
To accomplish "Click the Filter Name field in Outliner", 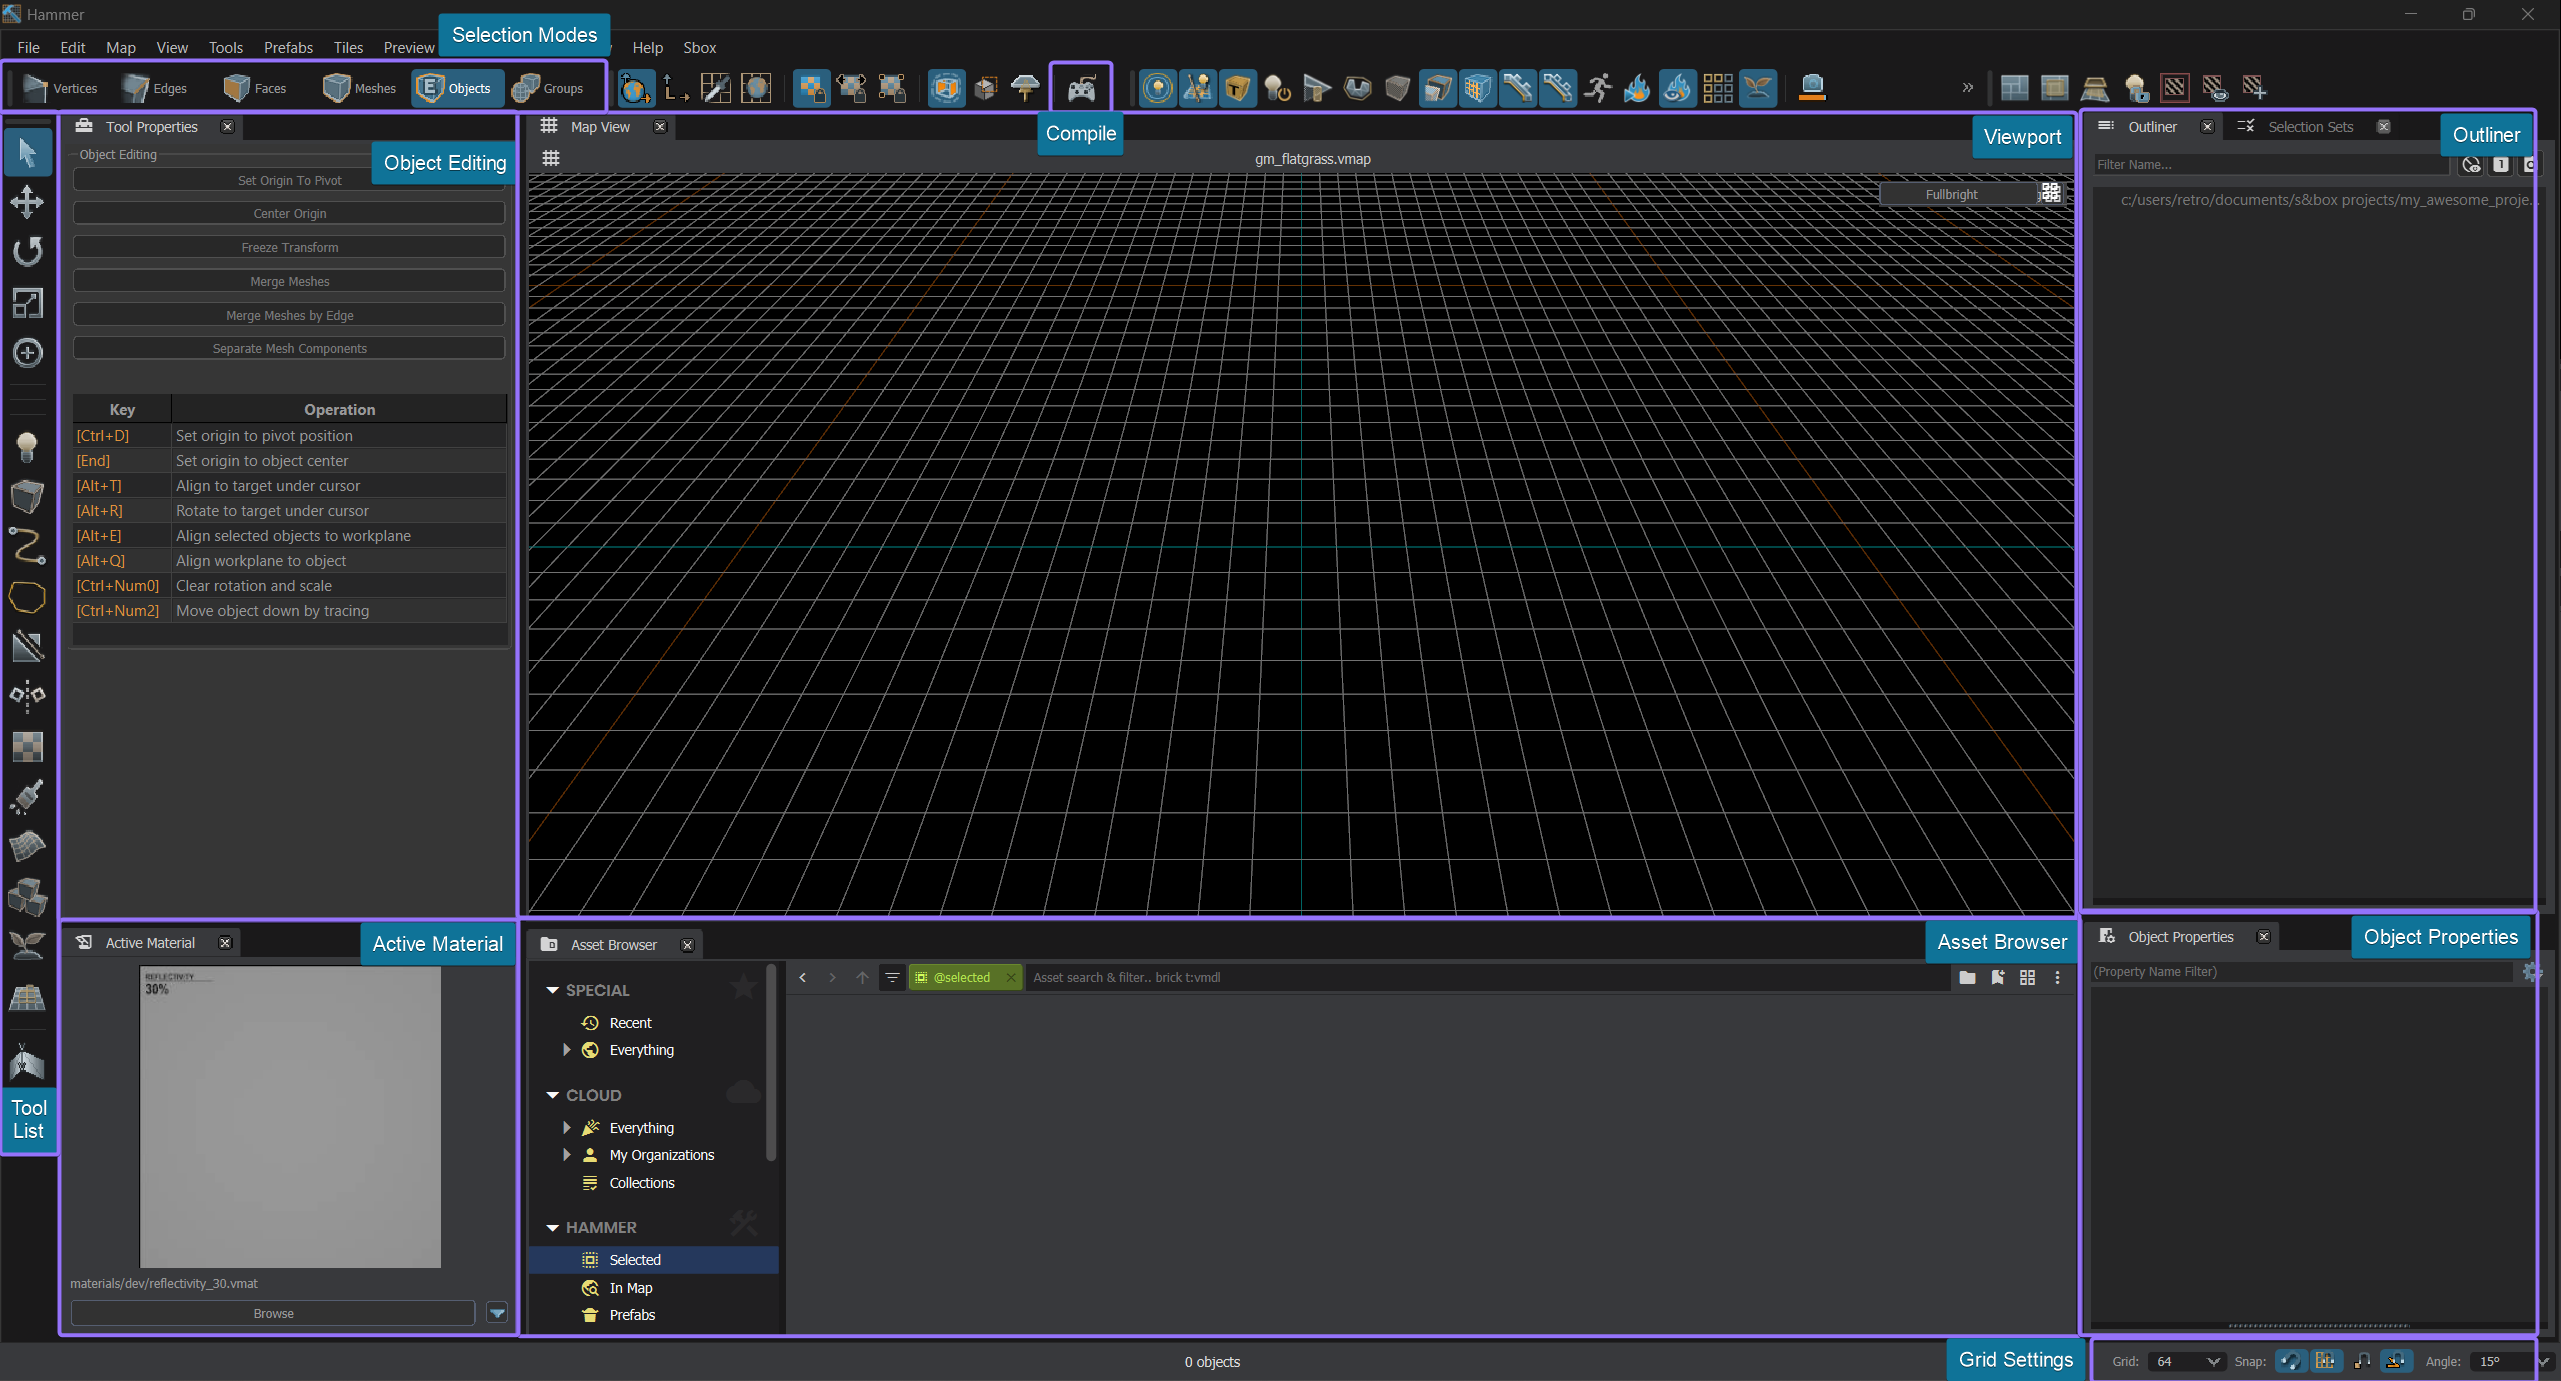I will click(x=2271, y=165).
